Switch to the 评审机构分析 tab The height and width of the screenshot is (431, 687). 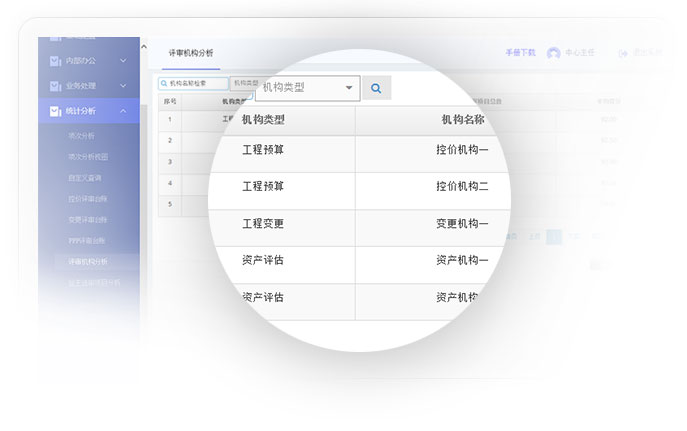coord(191,53)
